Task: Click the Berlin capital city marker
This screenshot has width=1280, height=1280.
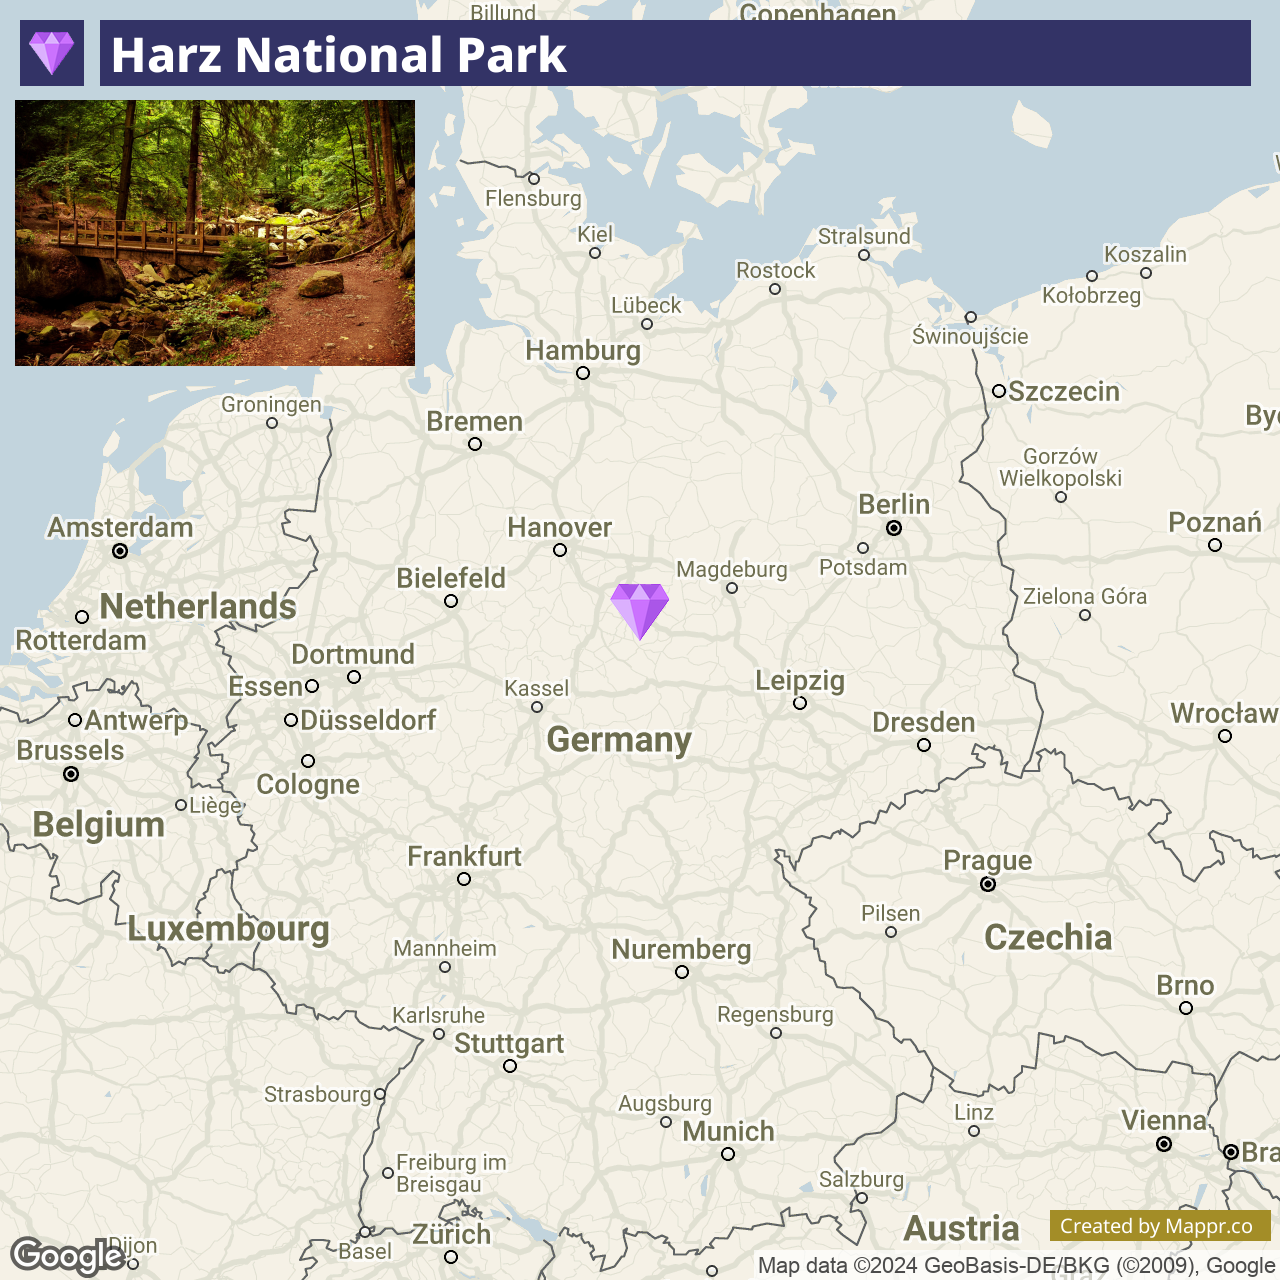Action: [x=894, y=528]
